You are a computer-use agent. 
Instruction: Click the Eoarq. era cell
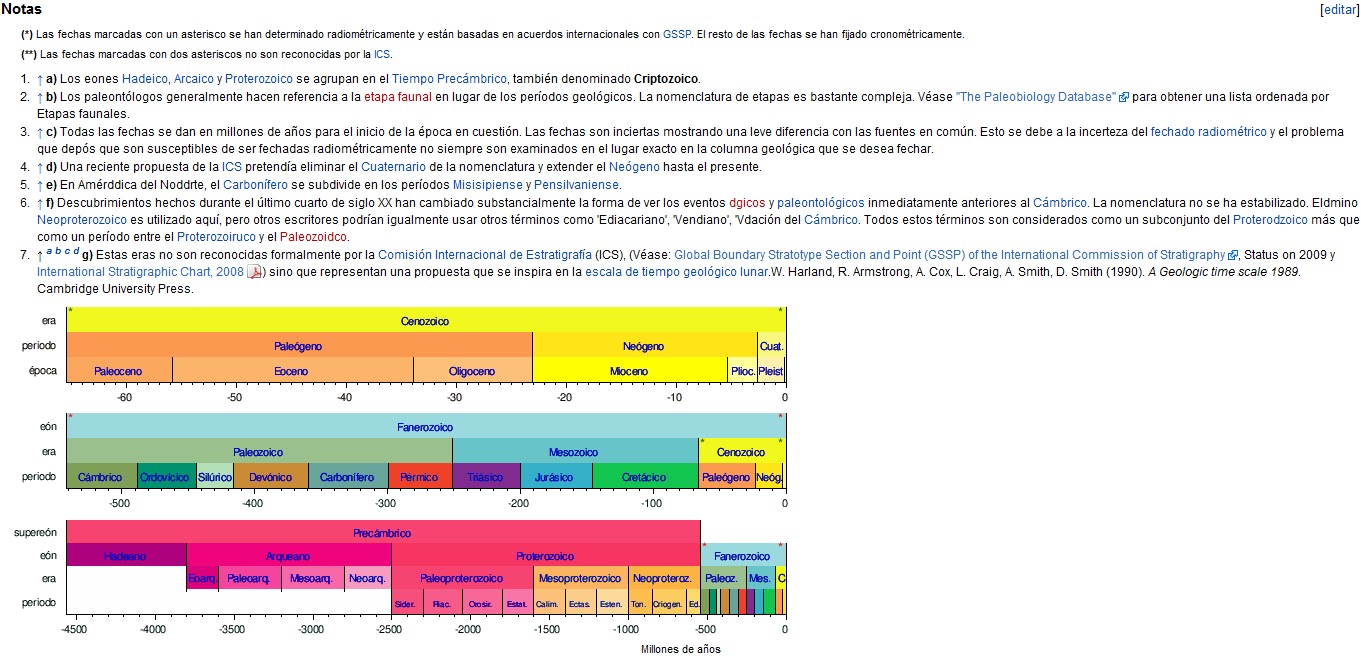[202, 578]
